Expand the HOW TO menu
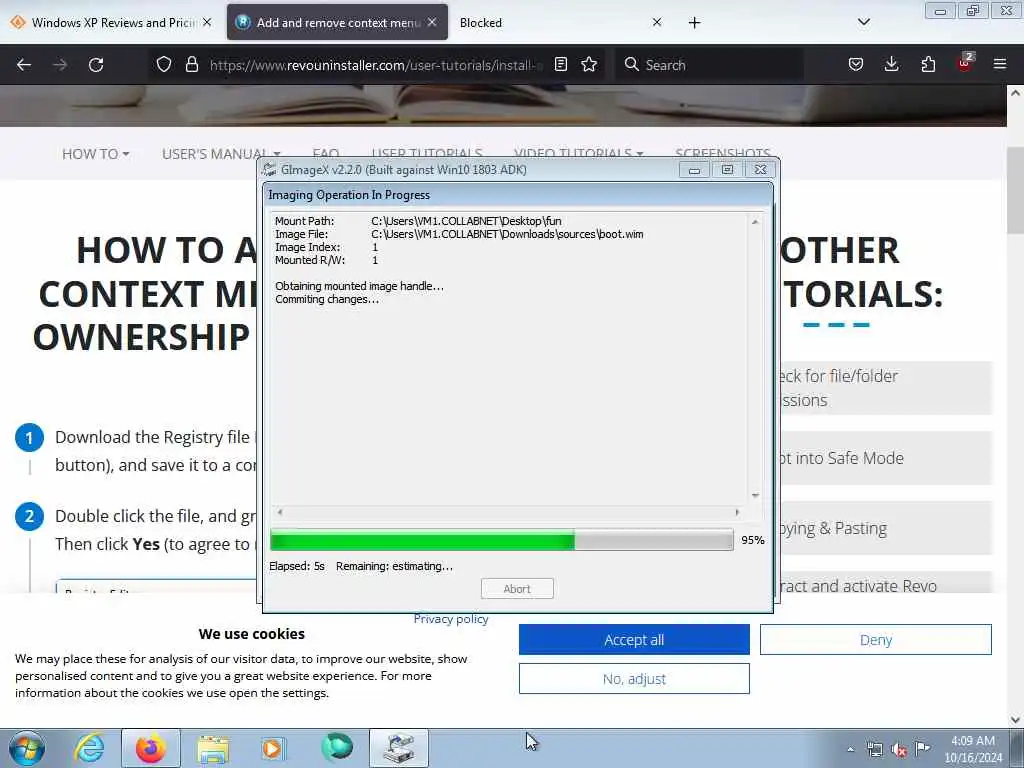 coord(95,154)
